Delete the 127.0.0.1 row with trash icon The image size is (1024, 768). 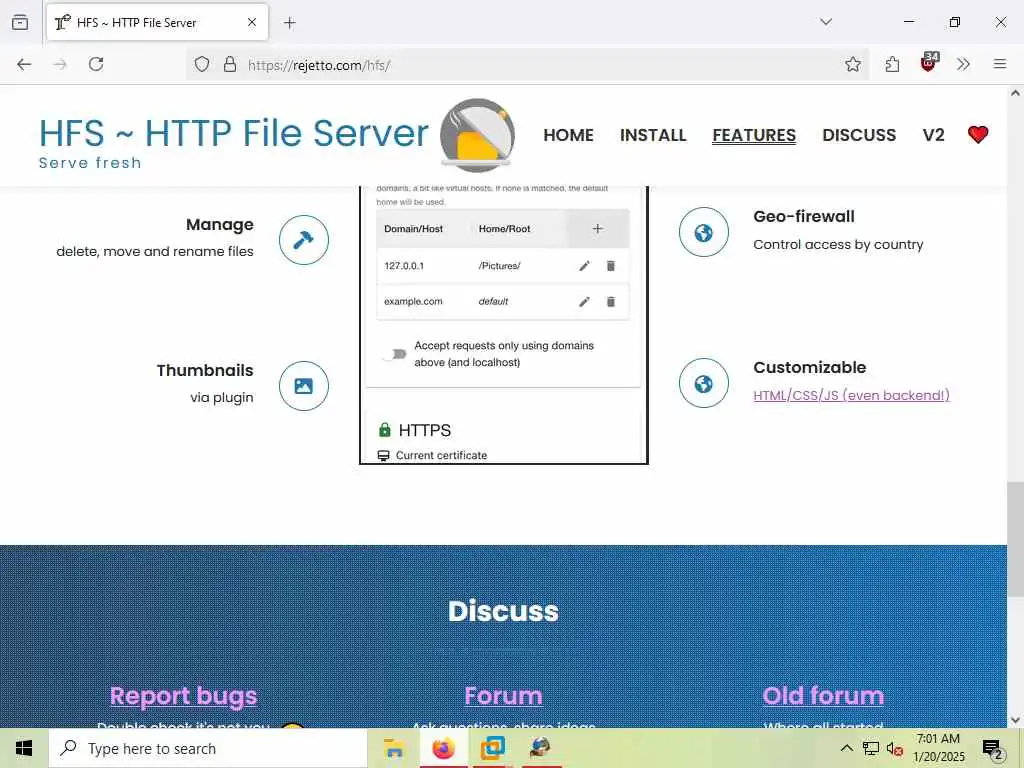(611, 266)
